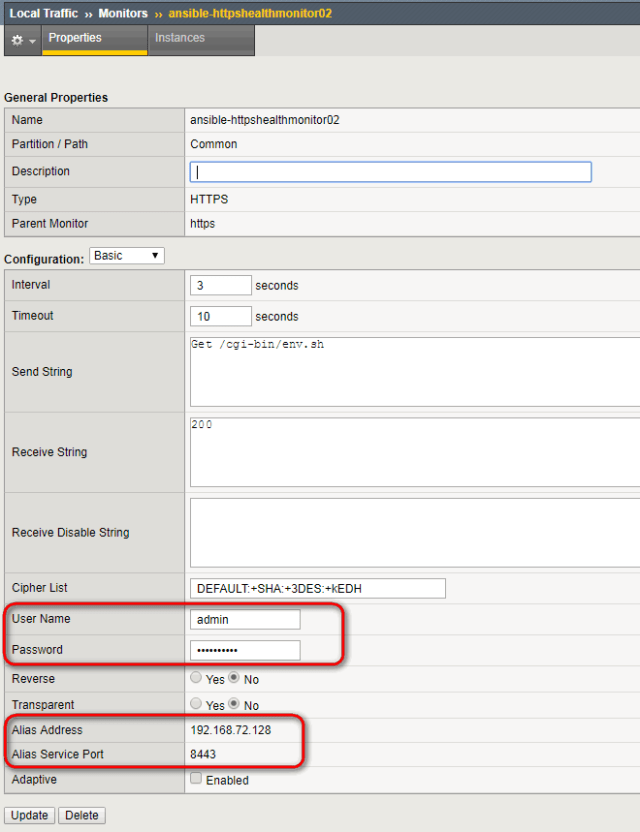
Task: Edit the User Name field
Action: pos(244,619)
